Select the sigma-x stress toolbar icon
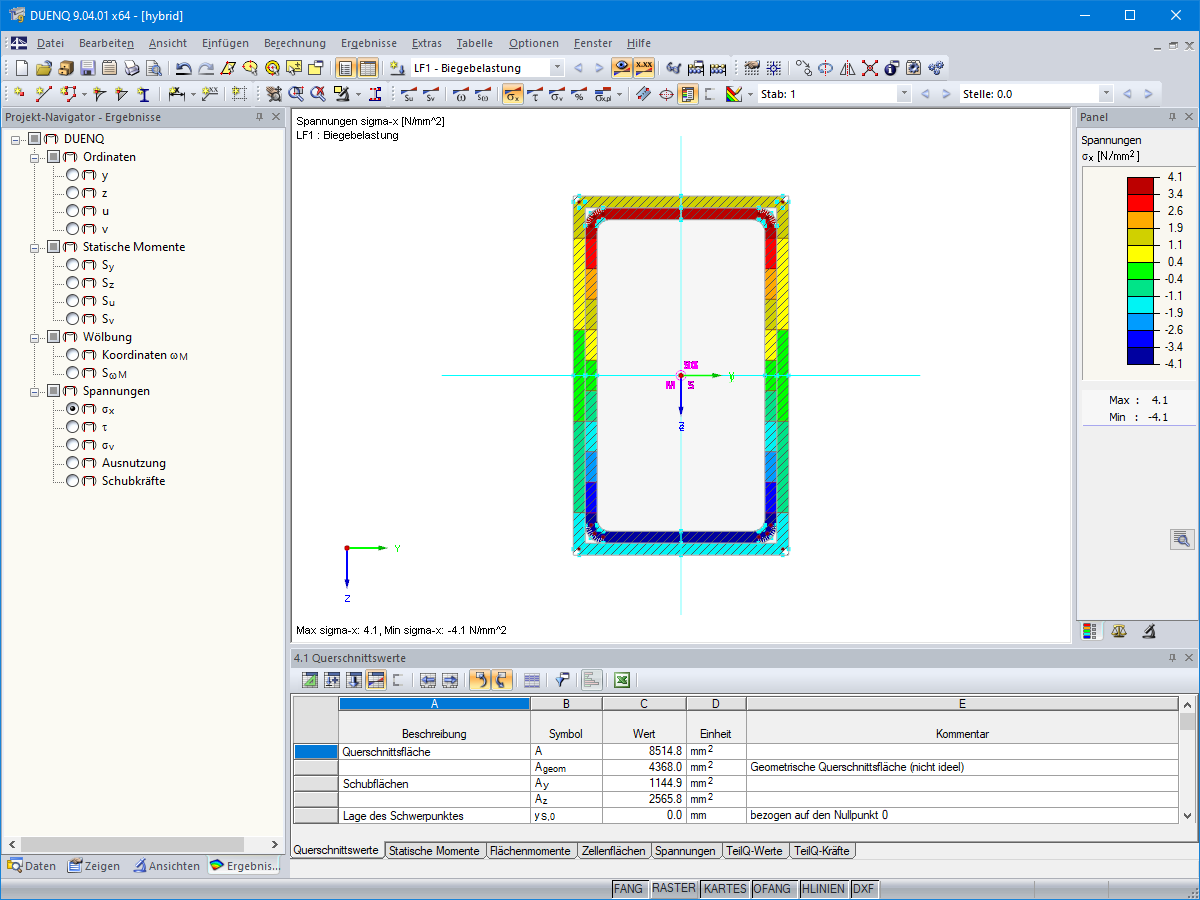The width and height of the screenshot is (1200, 900). 512,94
